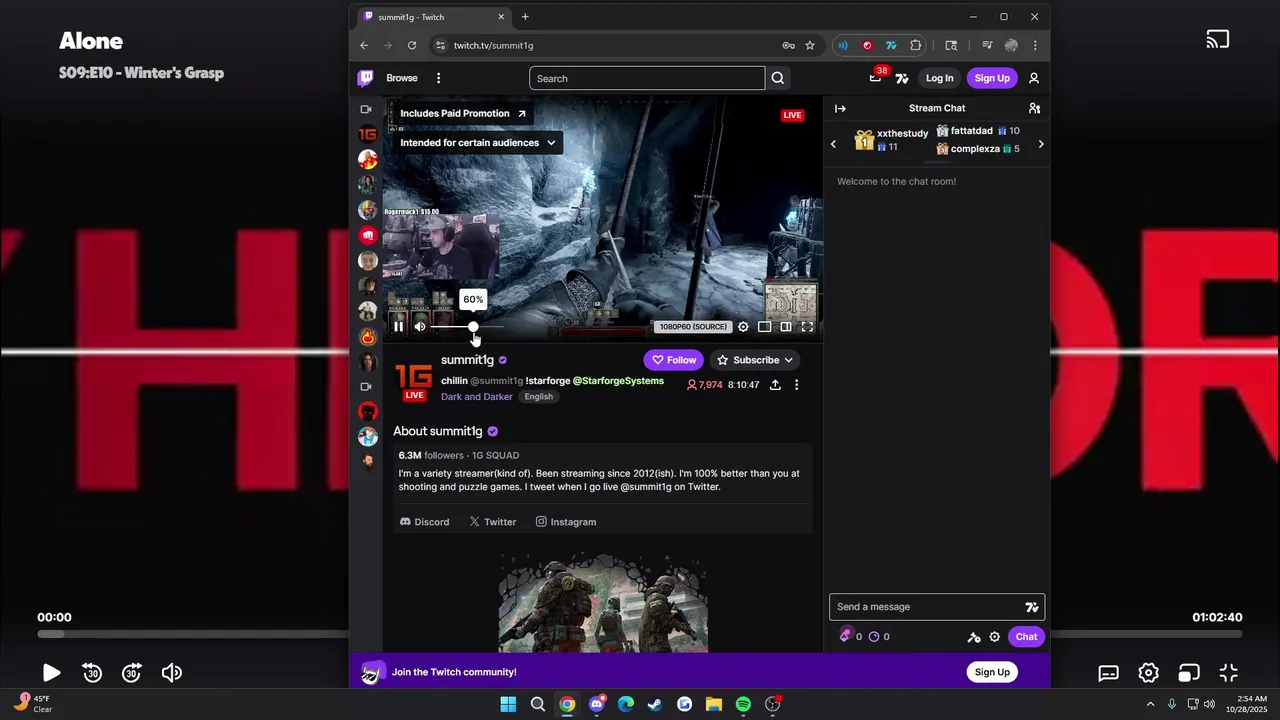This screenshot has width=1280, height=720.
Task: Expand Intended for certain audiences dropdown
Action: click(x=477, y=142)
